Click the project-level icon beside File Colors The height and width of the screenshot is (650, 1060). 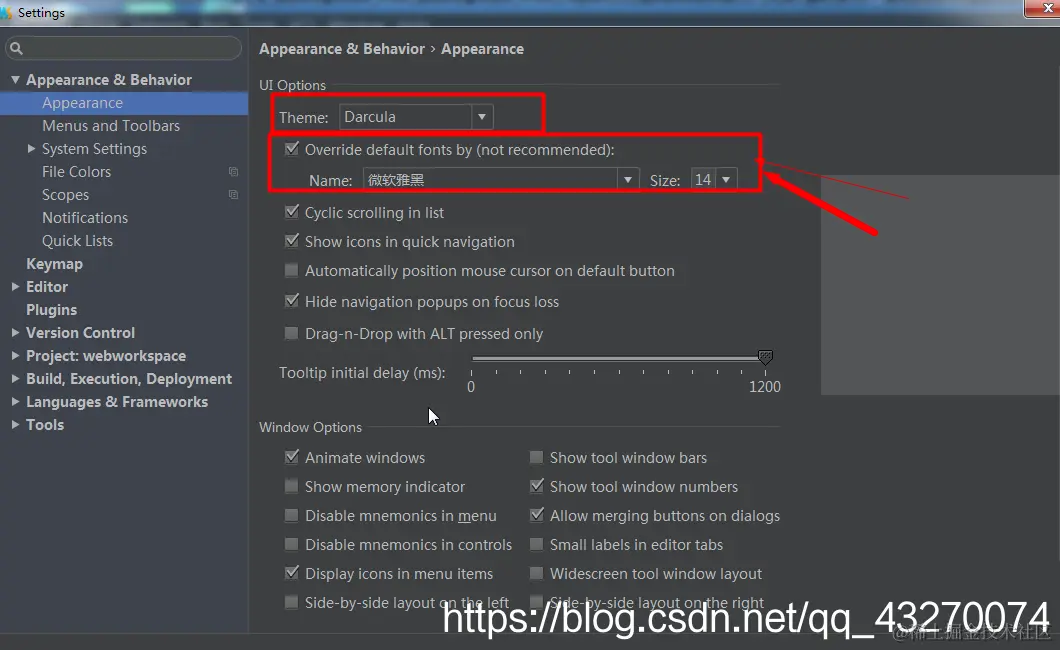point(233,172)
